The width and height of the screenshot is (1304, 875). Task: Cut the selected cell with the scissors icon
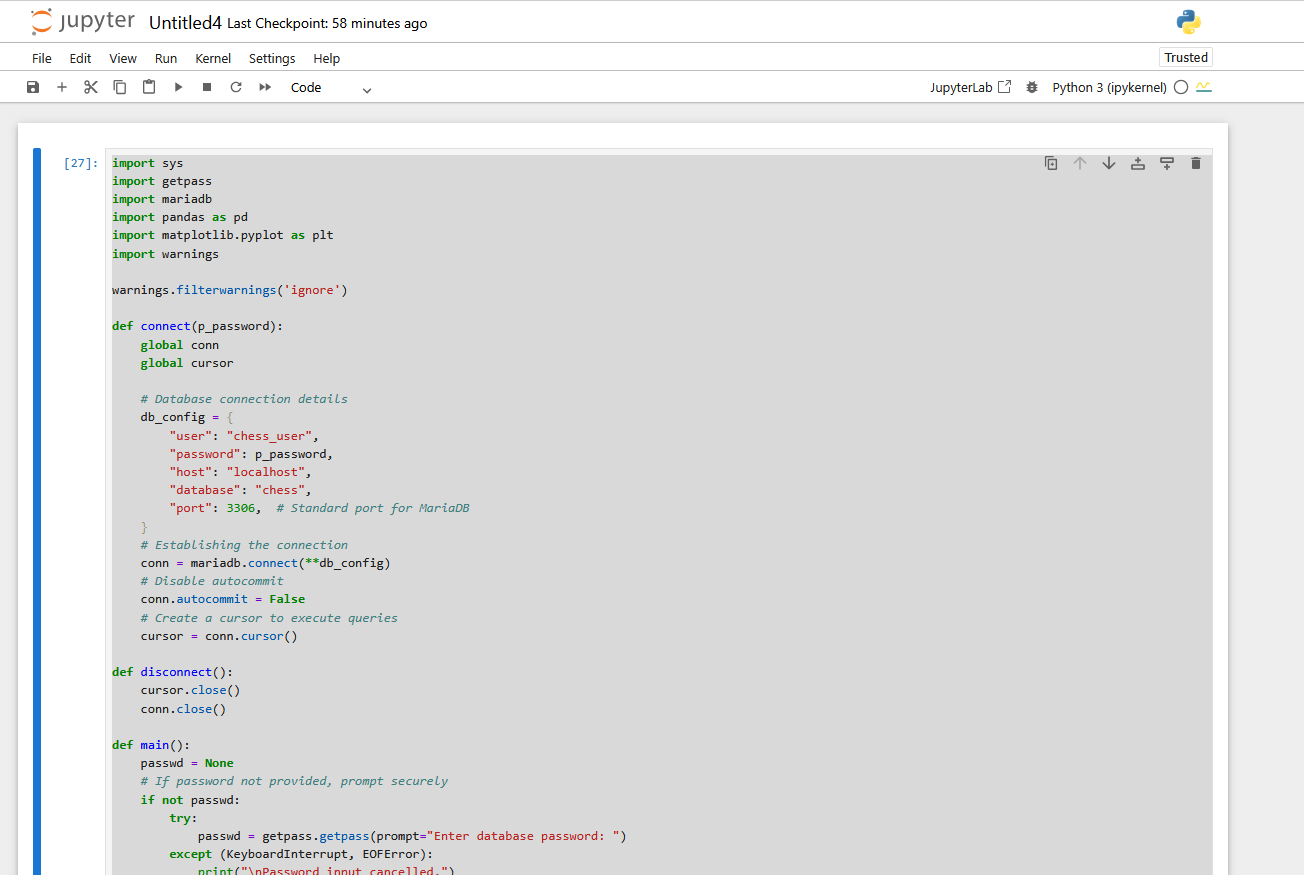[91, 87]
